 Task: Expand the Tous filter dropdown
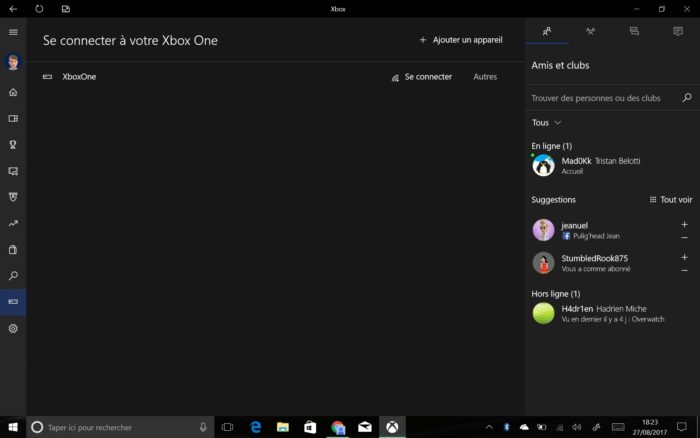546,122
